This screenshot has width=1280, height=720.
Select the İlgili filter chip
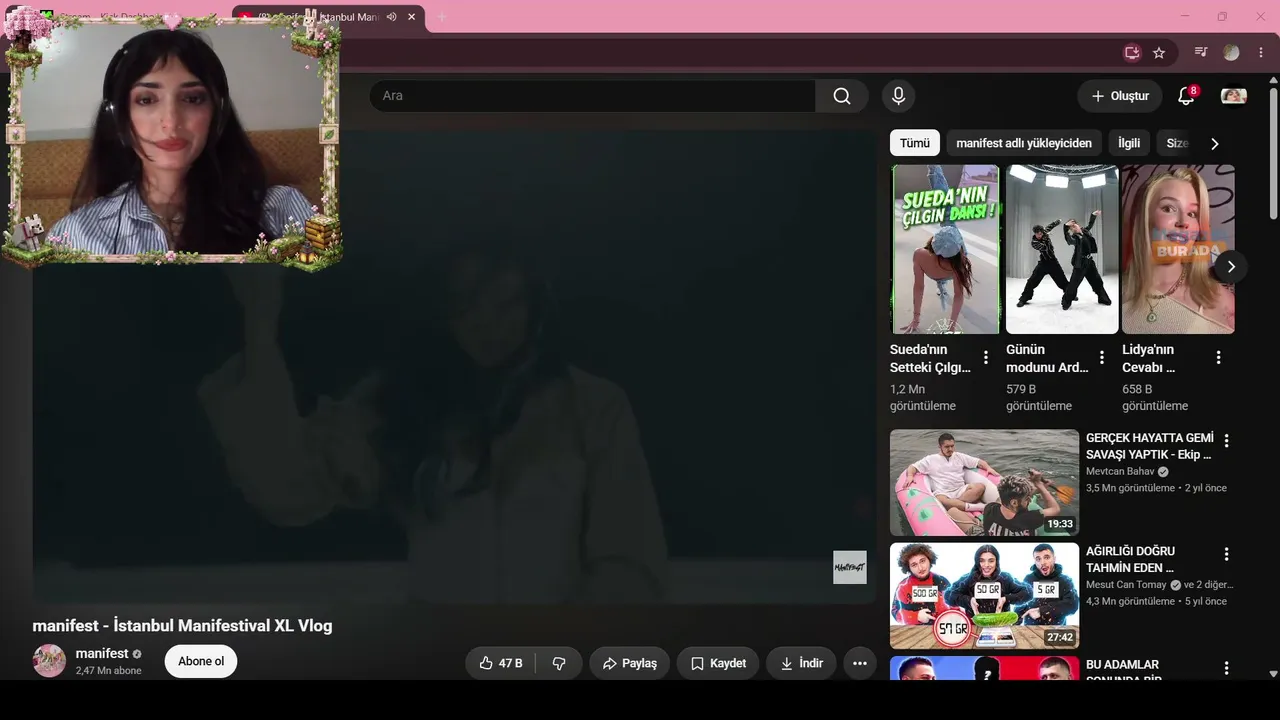click(x=1129, y=143)
